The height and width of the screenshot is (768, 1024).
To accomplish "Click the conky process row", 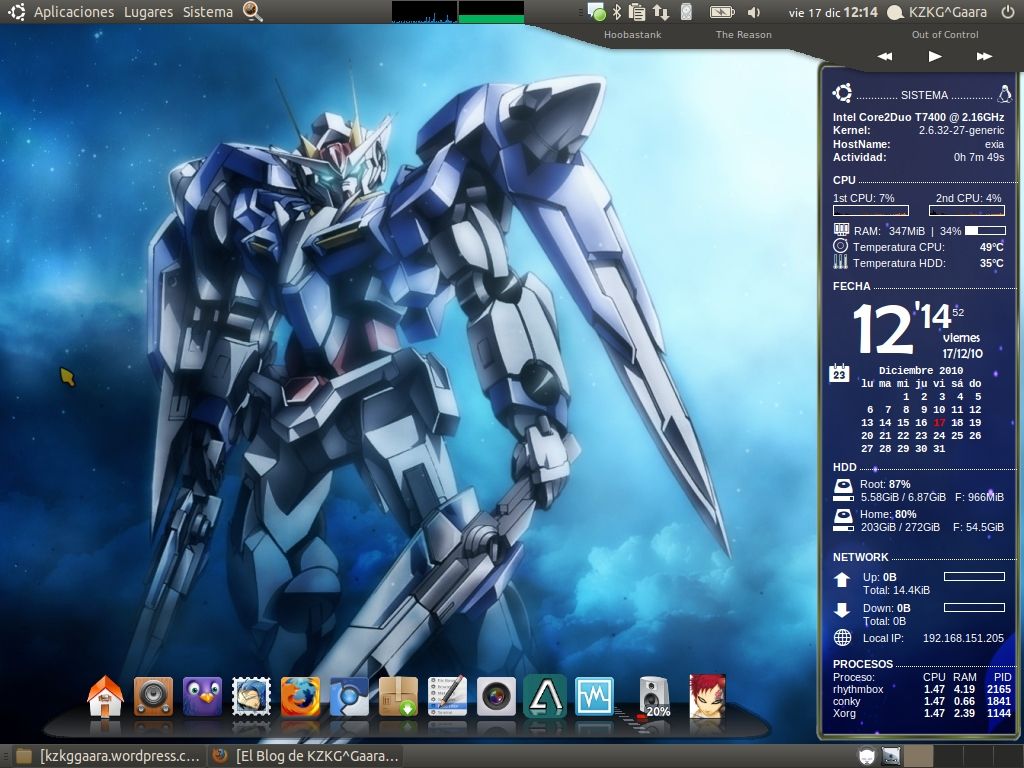I will point(922,701).
